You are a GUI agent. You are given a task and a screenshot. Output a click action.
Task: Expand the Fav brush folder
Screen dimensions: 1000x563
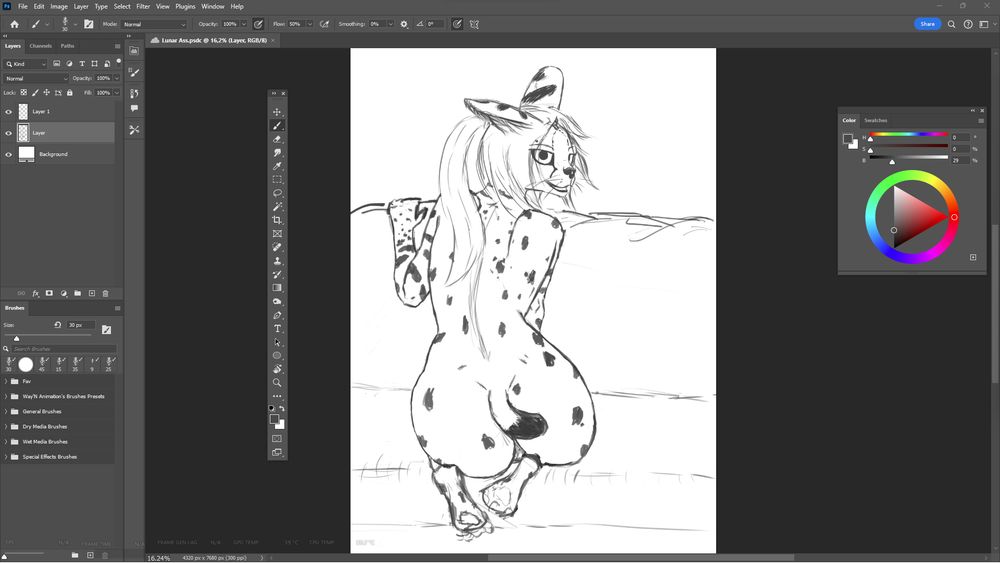pos(6,381)
